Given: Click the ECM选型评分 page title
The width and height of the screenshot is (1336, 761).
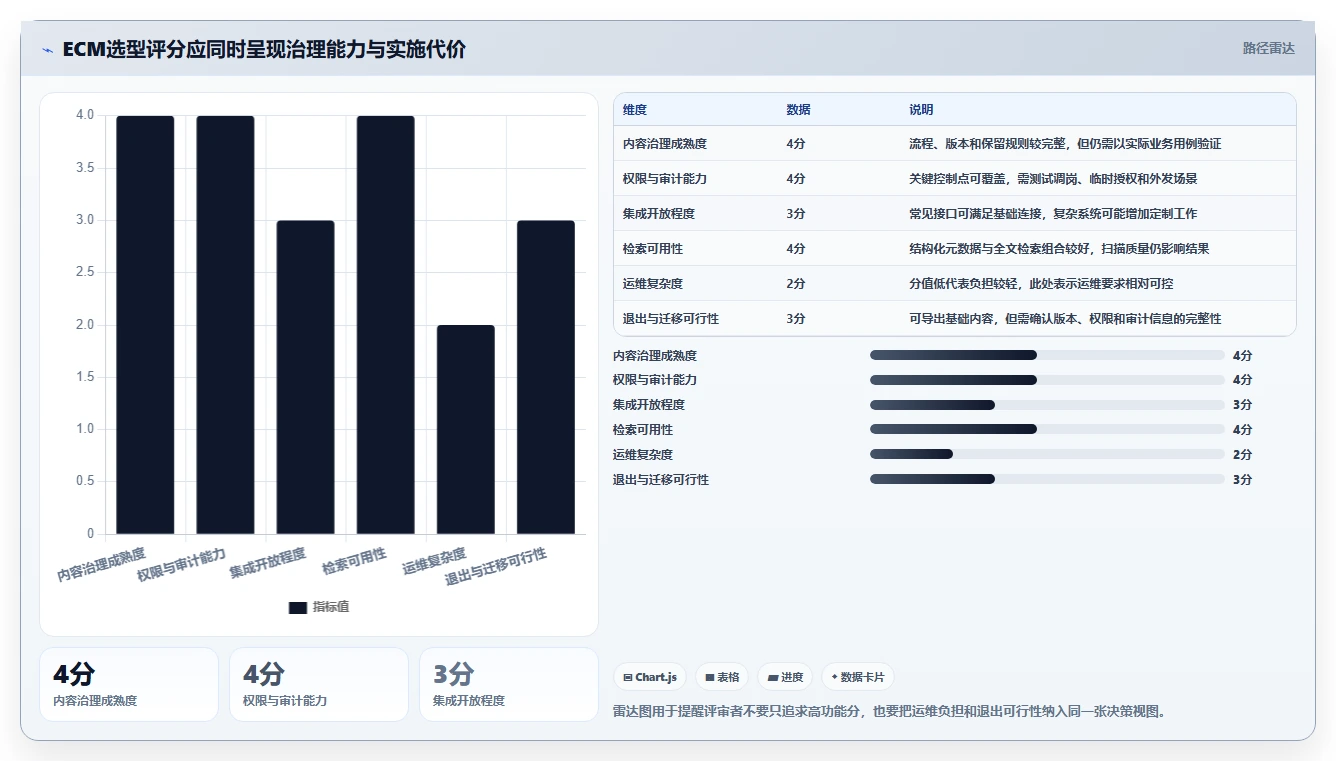Looking at the screenshot, I should click(x=264, y=49).
